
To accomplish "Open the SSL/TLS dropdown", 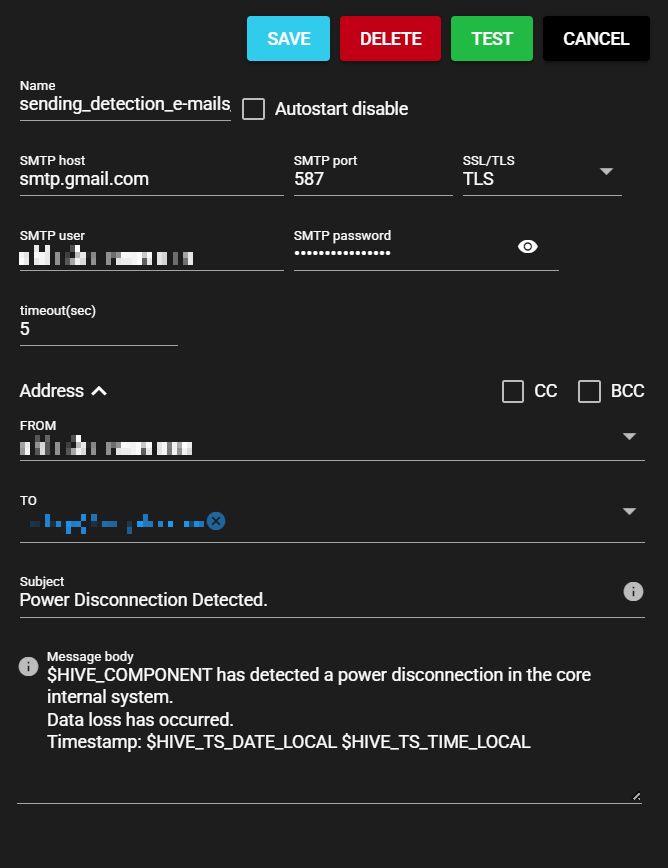I will 606,171.
